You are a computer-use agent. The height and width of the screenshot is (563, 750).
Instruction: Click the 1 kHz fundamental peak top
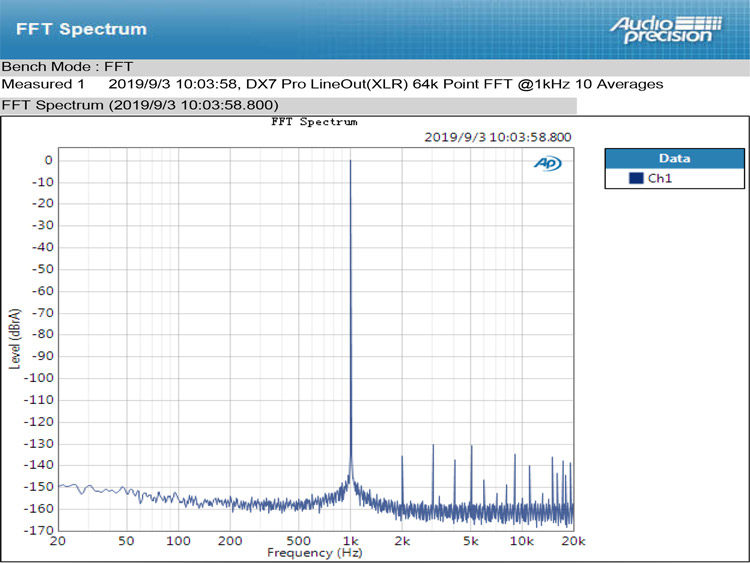tap(351, 161)
